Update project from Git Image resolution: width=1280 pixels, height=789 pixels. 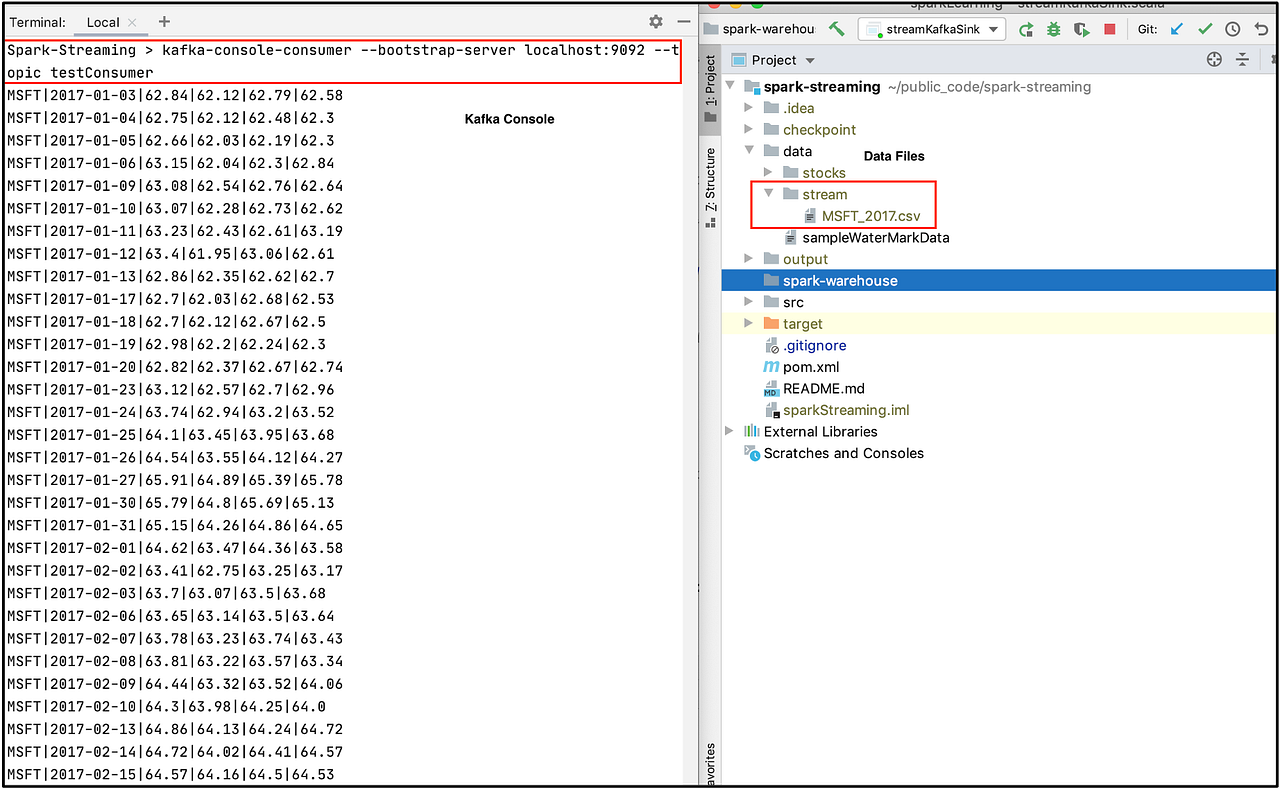[x=1178, y=29]
